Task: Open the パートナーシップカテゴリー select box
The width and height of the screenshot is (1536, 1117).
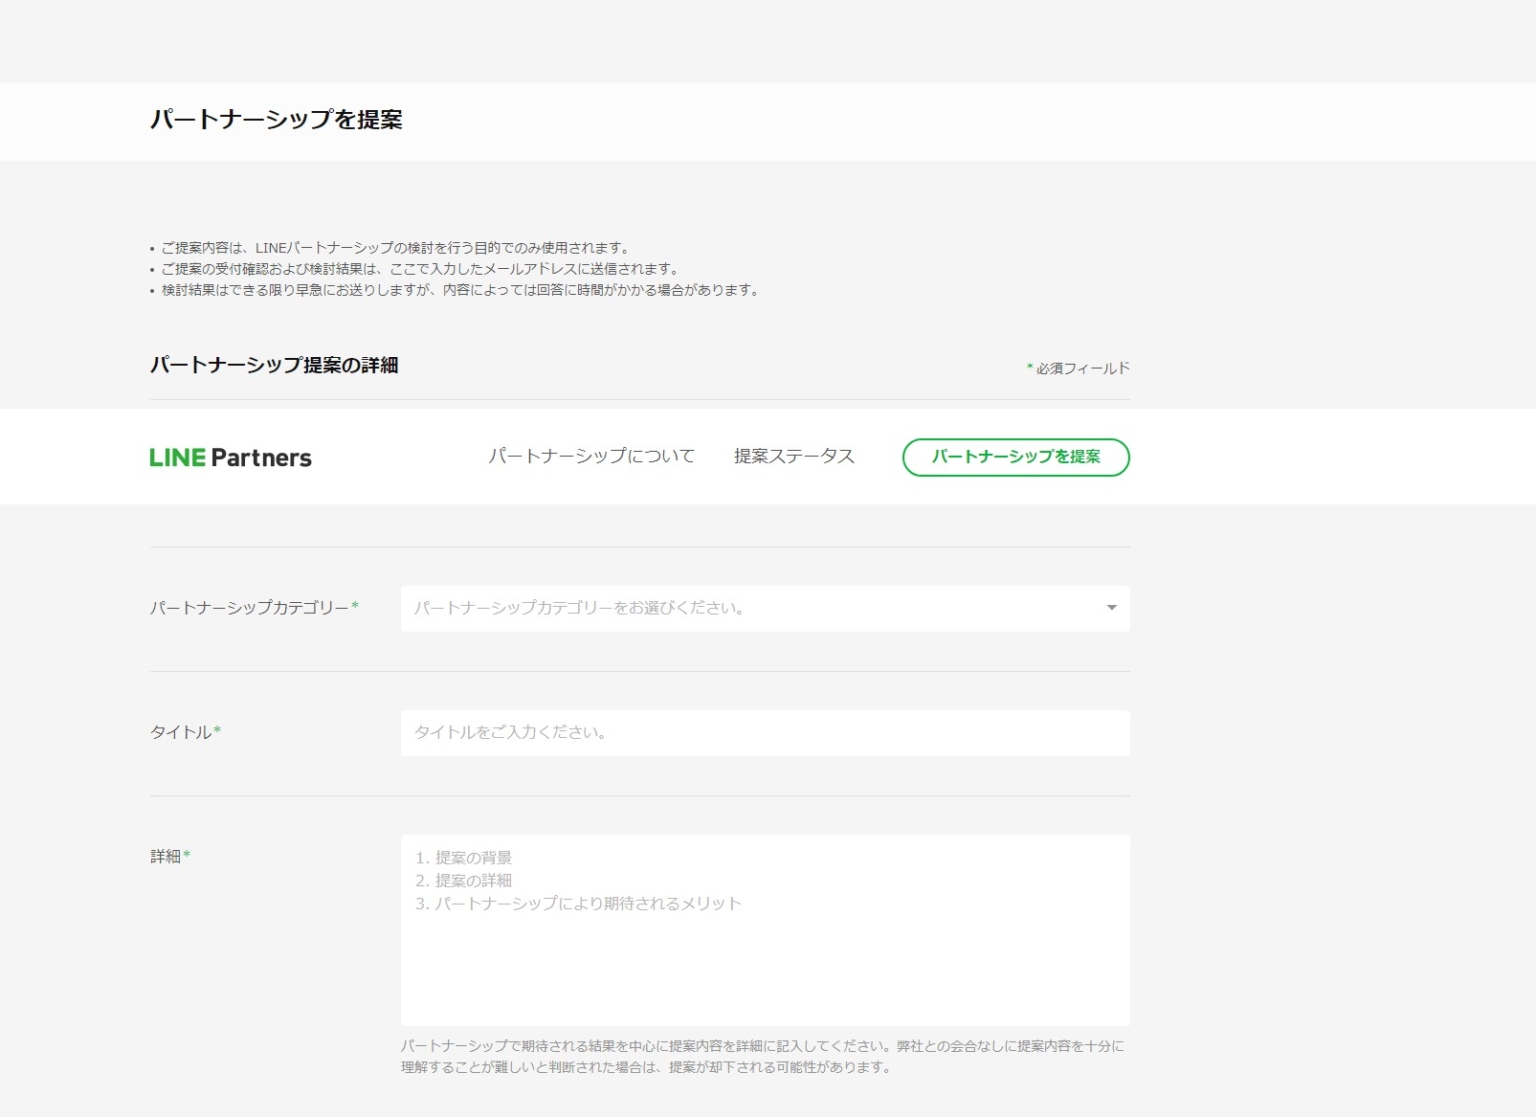Action: (750, 608)
